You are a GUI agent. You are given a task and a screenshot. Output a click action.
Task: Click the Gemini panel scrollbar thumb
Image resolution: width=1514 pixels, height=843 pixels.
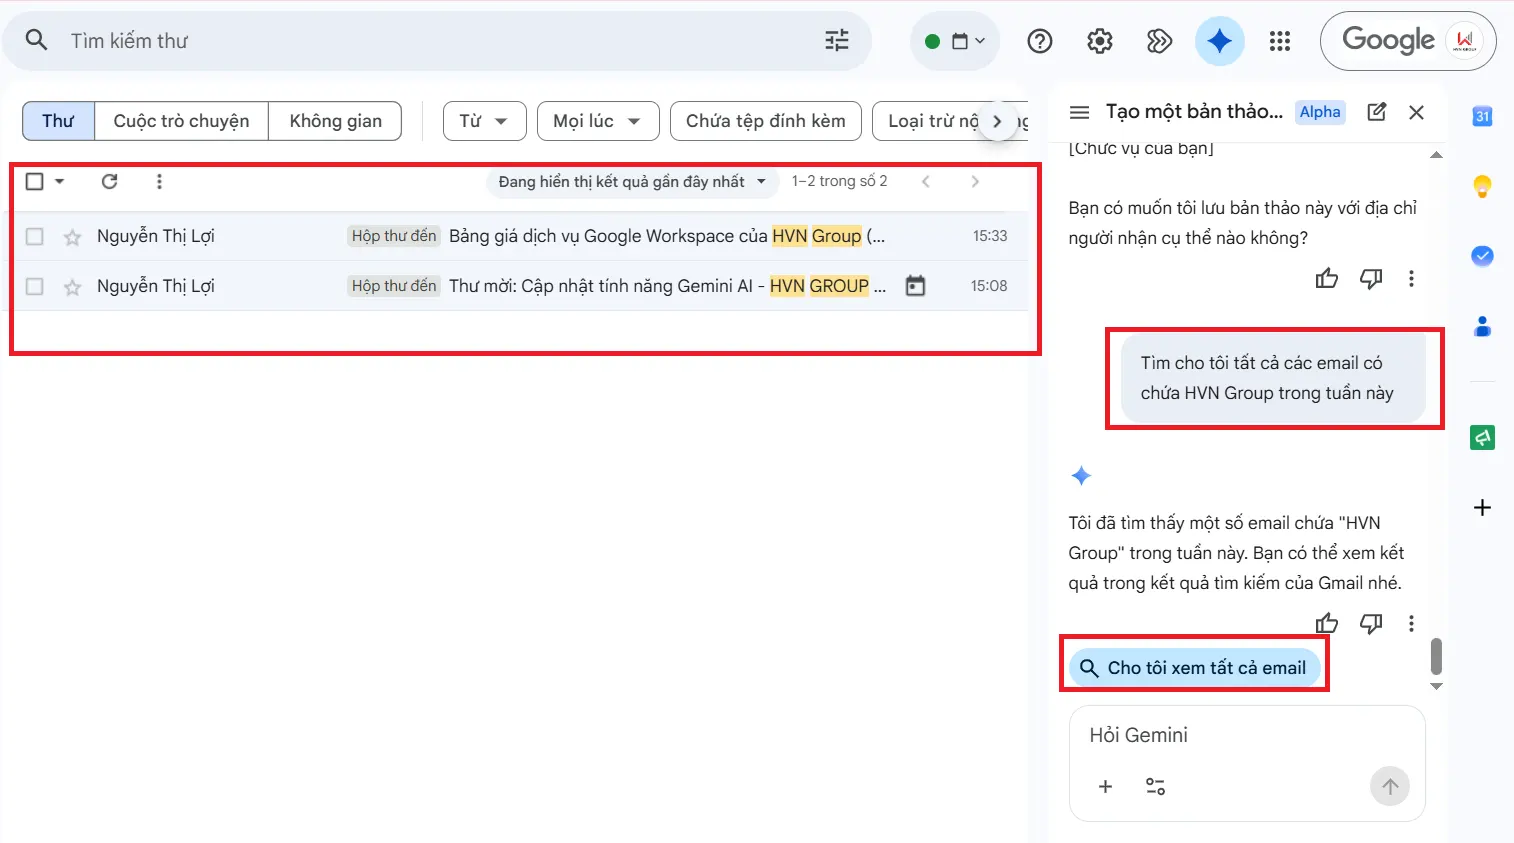pos(1436,656)
